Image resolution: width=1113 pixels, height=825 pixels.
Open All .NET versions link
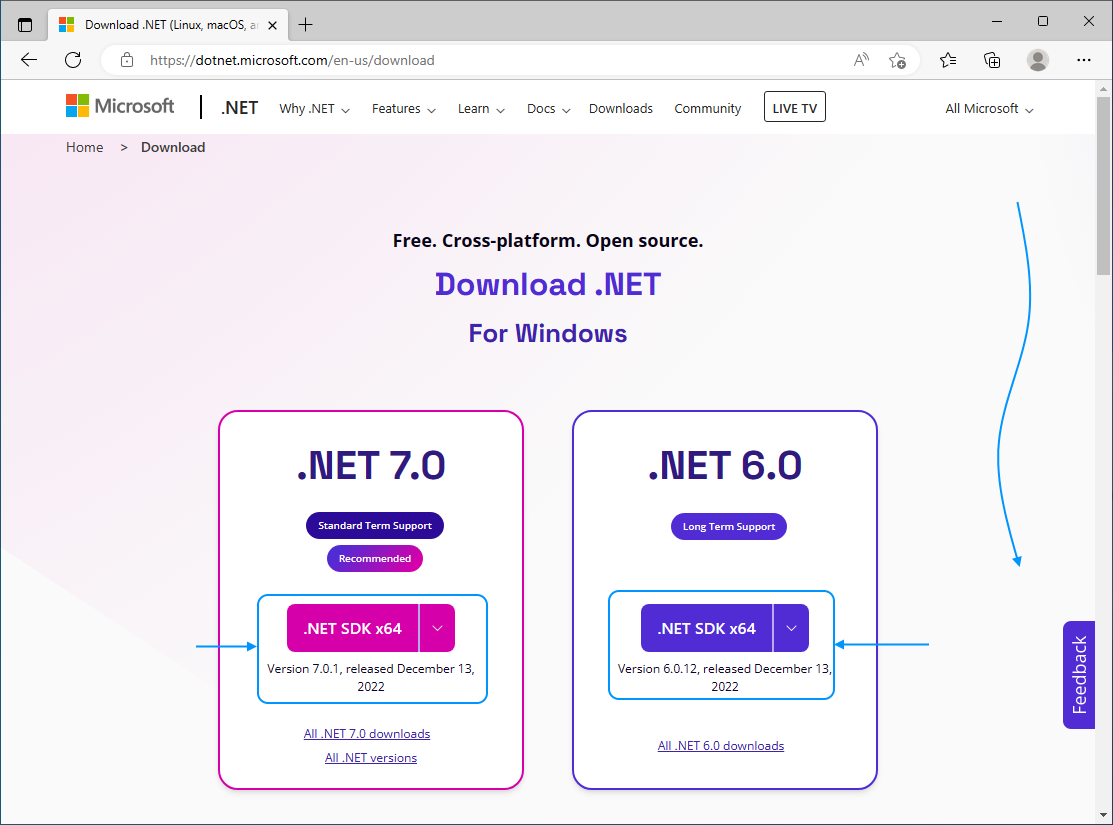tap(371, 758)
